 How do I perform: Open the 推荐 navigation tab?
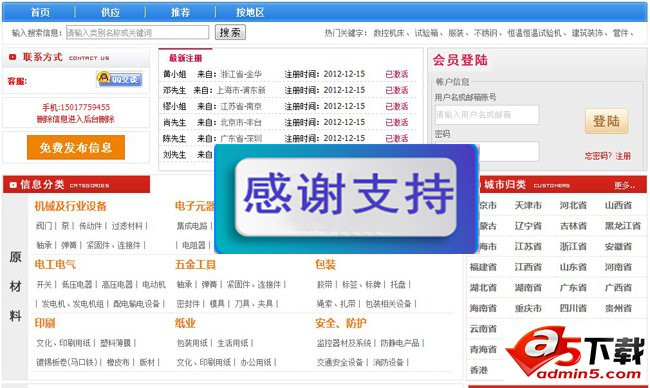[180, 12]
